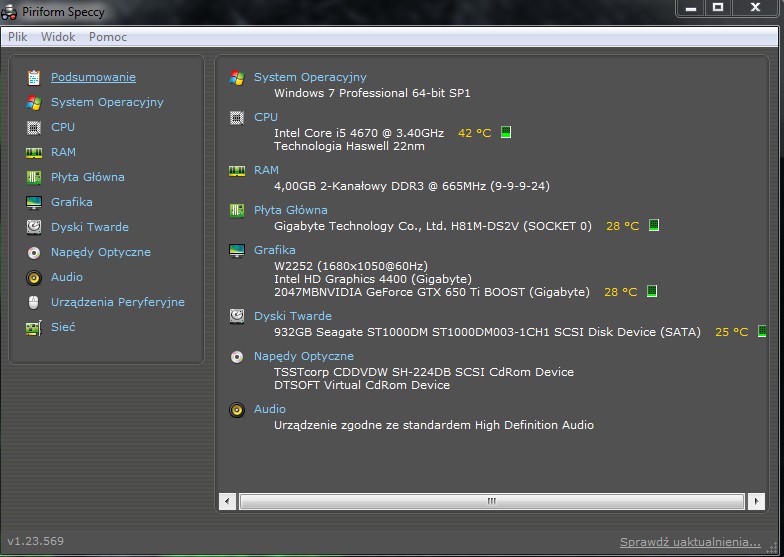Image resolution: width=784 pixels, height=557 pixels.
Task: Click Napędy Optyczne heading in summary panel
Action: [304, 356]
